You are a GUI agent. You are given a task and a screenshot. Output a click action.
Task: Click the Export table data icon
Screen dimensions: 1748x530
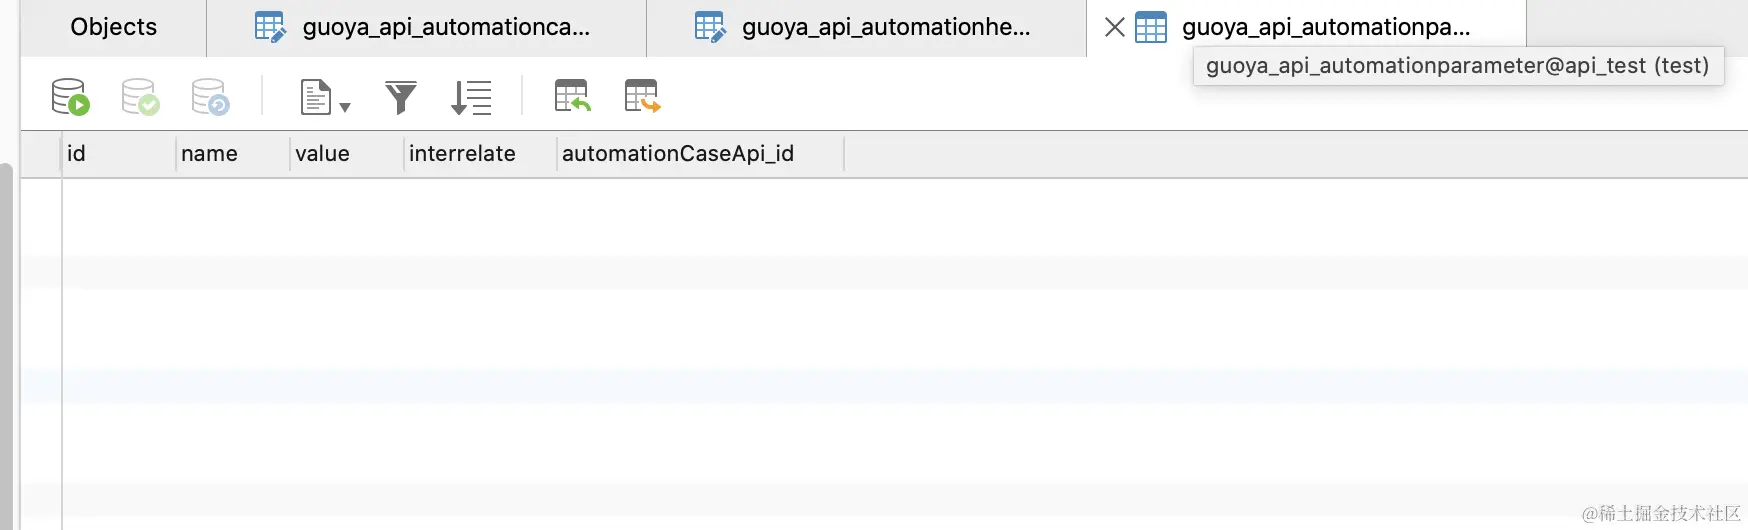tap(642, 97)
